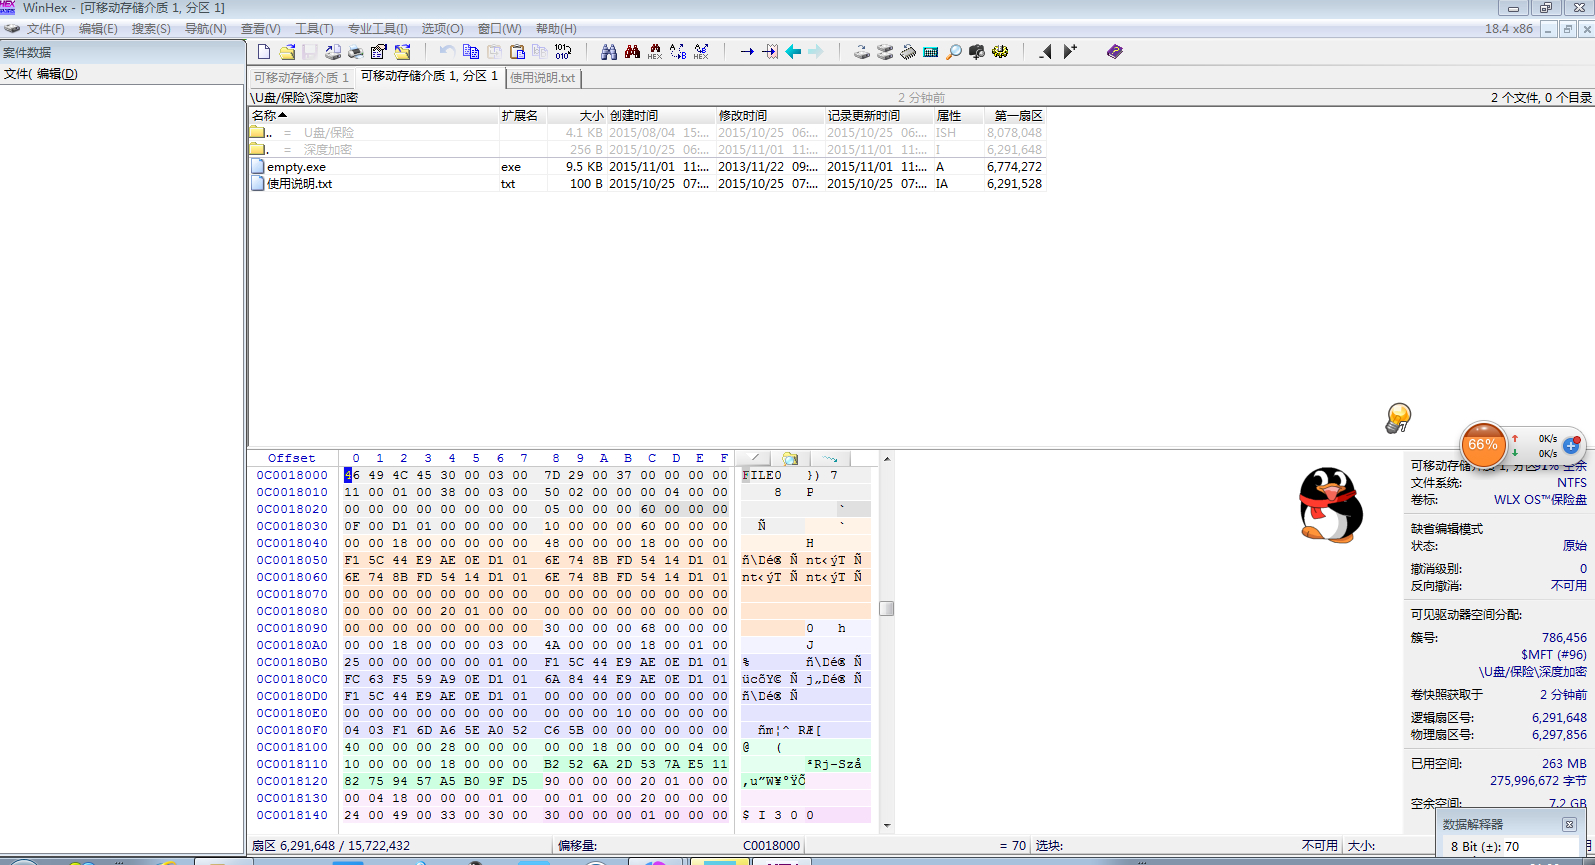The width and height of the screenshot is (1595, 865).
Task: Click the blue Go To Offset arrow
Action: tap(747, 52)
